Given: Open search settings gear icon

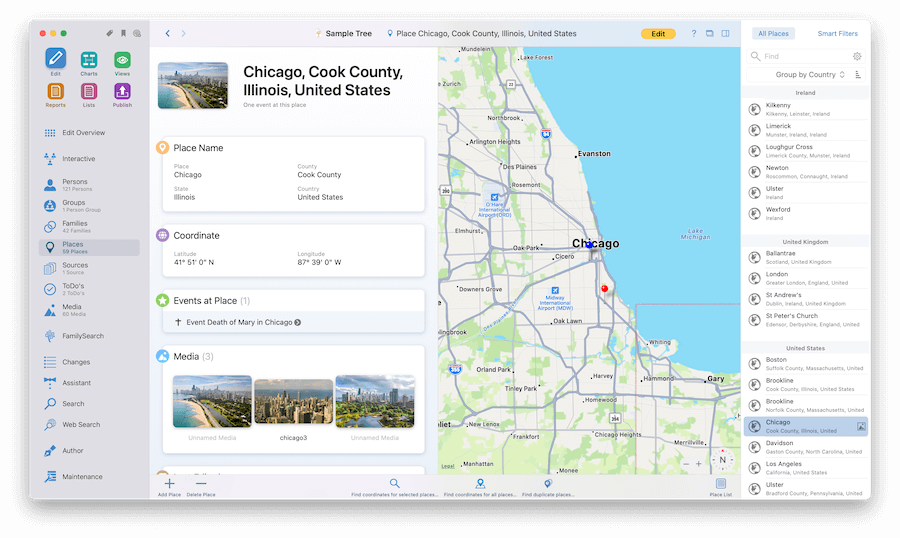Looking at the screenshot, I should pyautogui.click(x=857, y=56).
